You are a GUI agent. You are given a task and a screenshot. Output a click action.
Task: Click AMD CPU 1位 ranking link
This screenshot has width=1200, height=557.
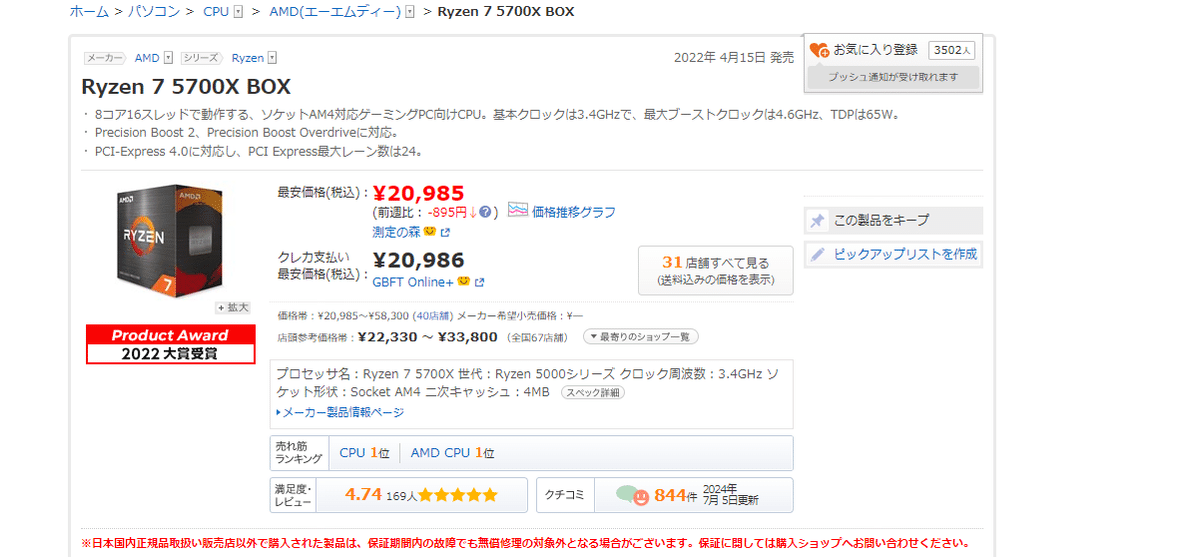[x=452, y=453]
